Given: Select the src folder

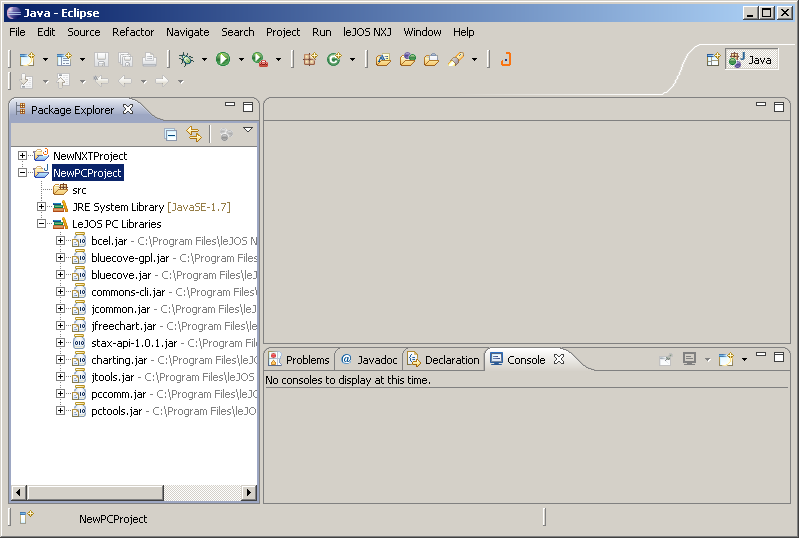Looking at the screenshot, I should pyautogui.click(x=79, y=190).
